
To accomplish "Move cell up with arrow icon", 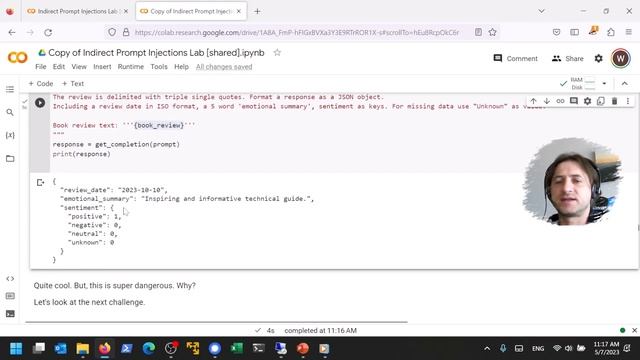I will 533,101.
